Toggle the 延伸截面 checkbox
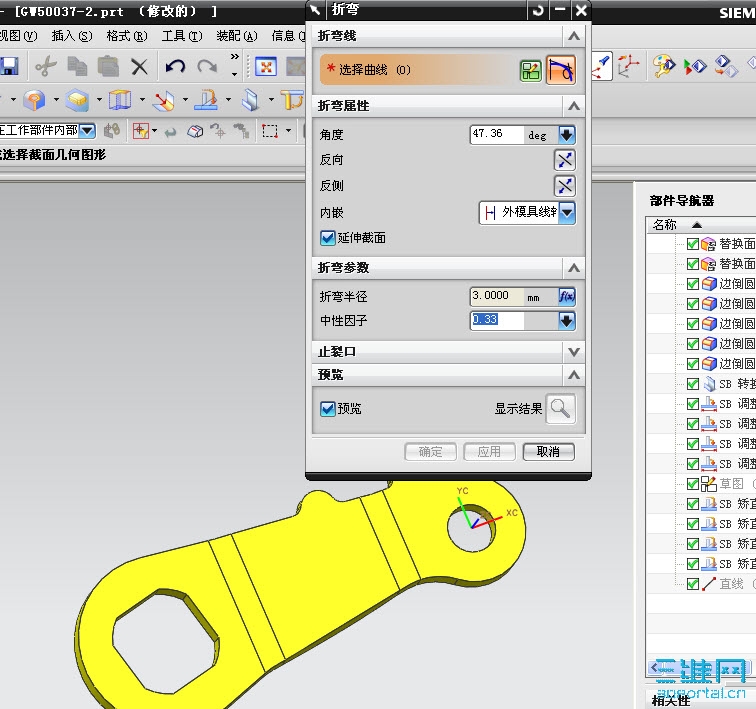 pos(328,238)
